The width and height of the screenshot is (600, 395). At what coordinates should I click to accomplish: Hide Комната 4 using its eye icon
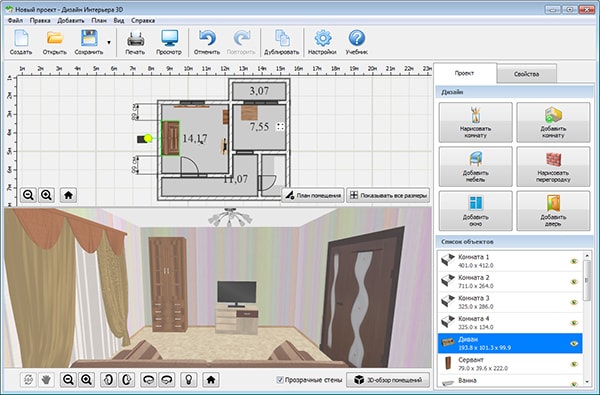coord(574,323)
